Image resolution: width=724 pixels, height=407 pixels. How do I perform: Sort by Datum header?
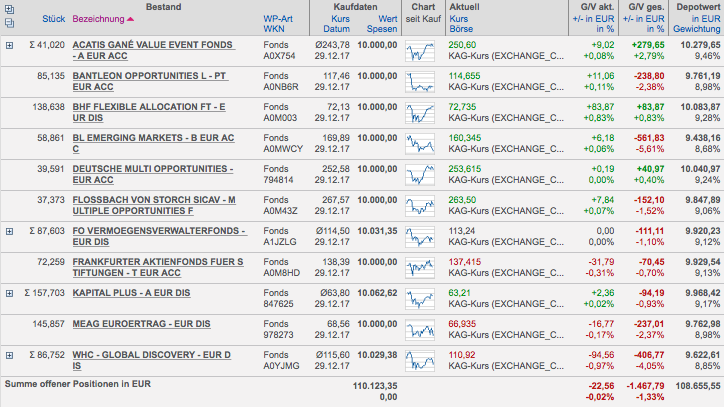337,29
